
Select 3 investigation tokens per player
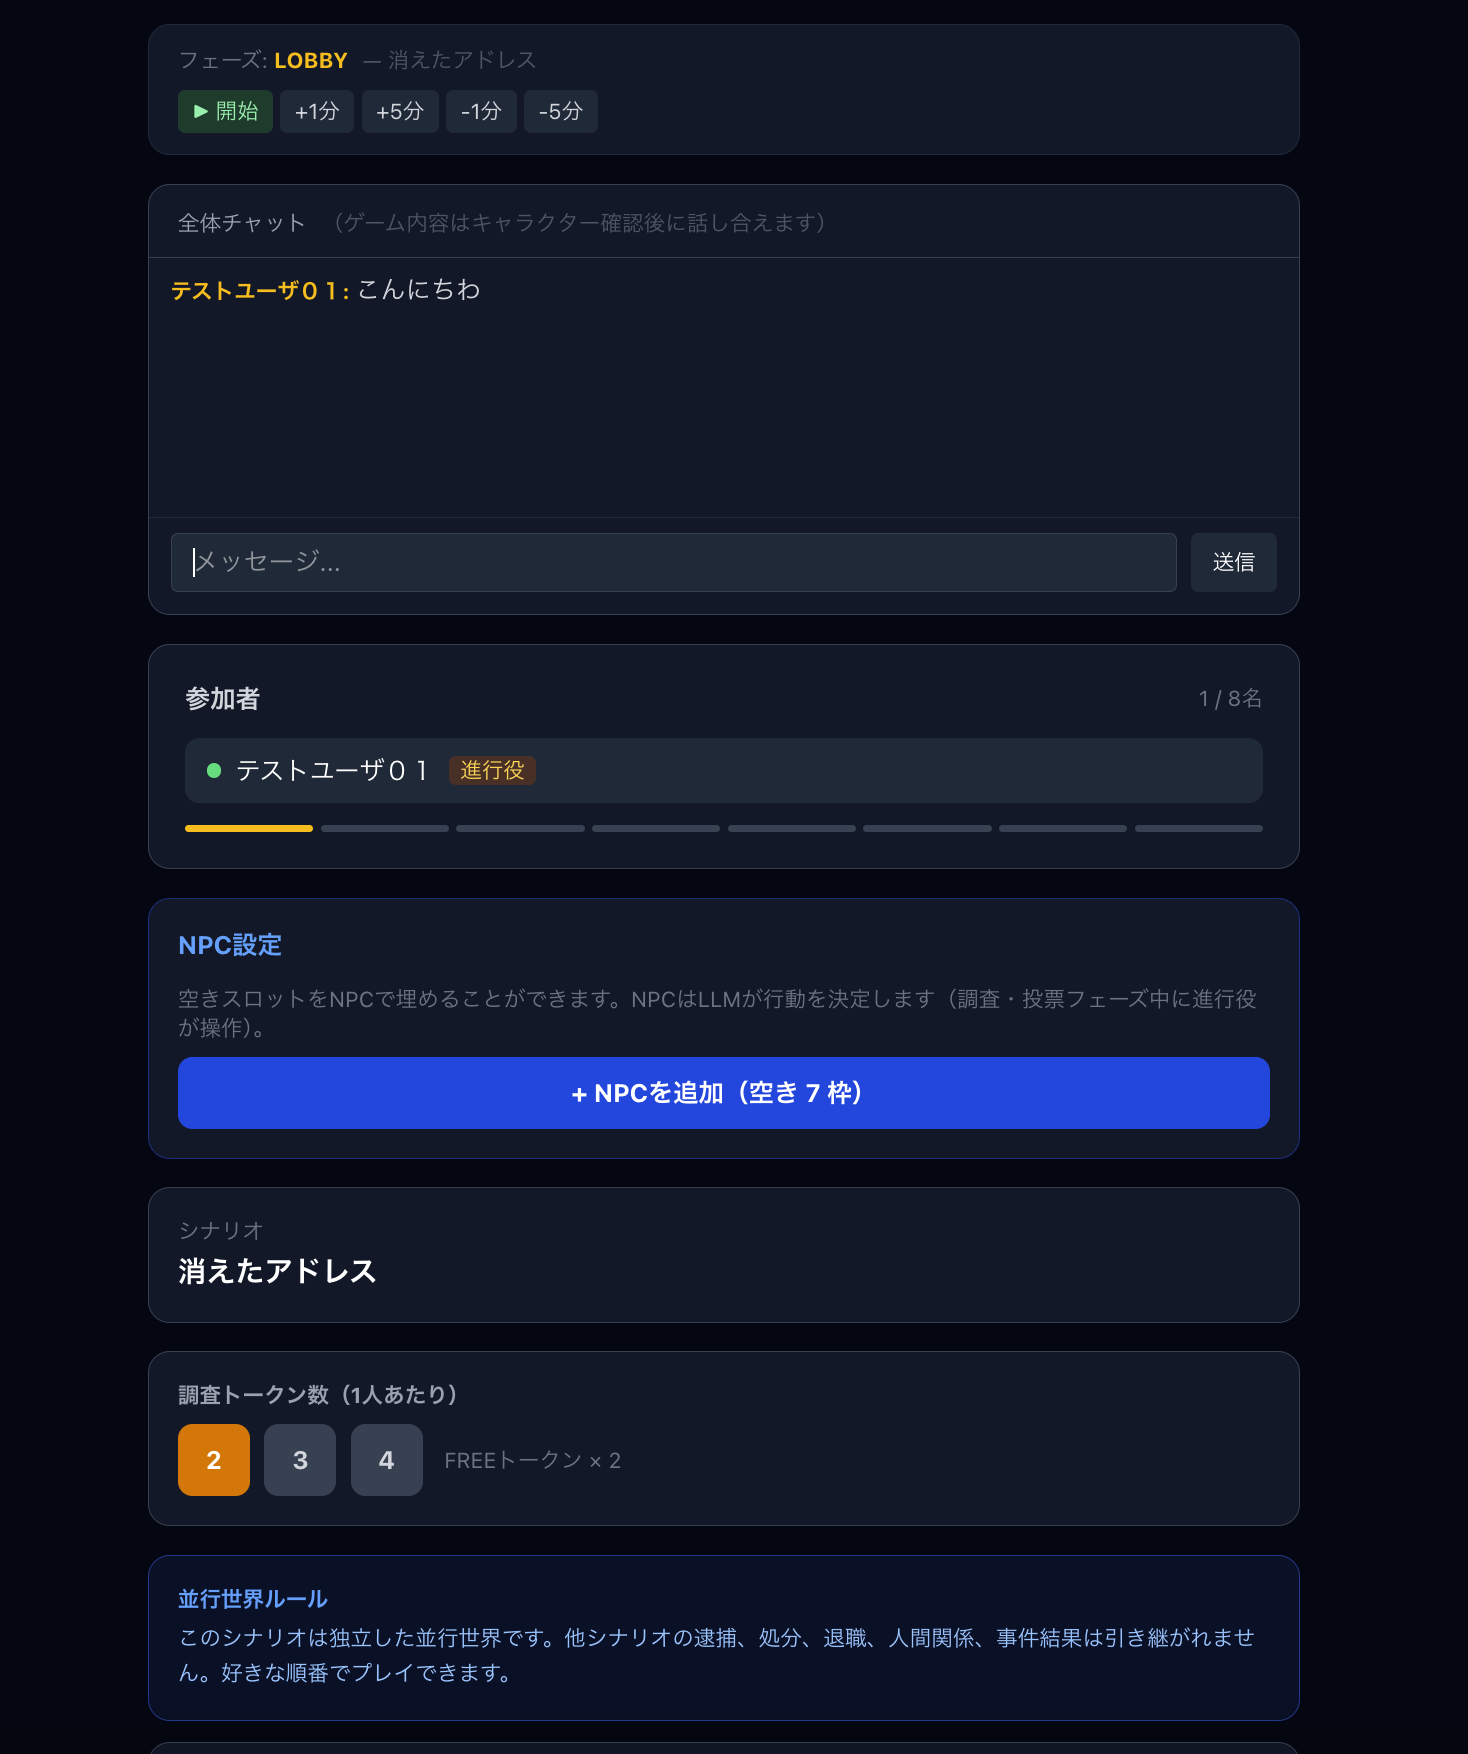pyautogui.click(x=300, y=1460)
